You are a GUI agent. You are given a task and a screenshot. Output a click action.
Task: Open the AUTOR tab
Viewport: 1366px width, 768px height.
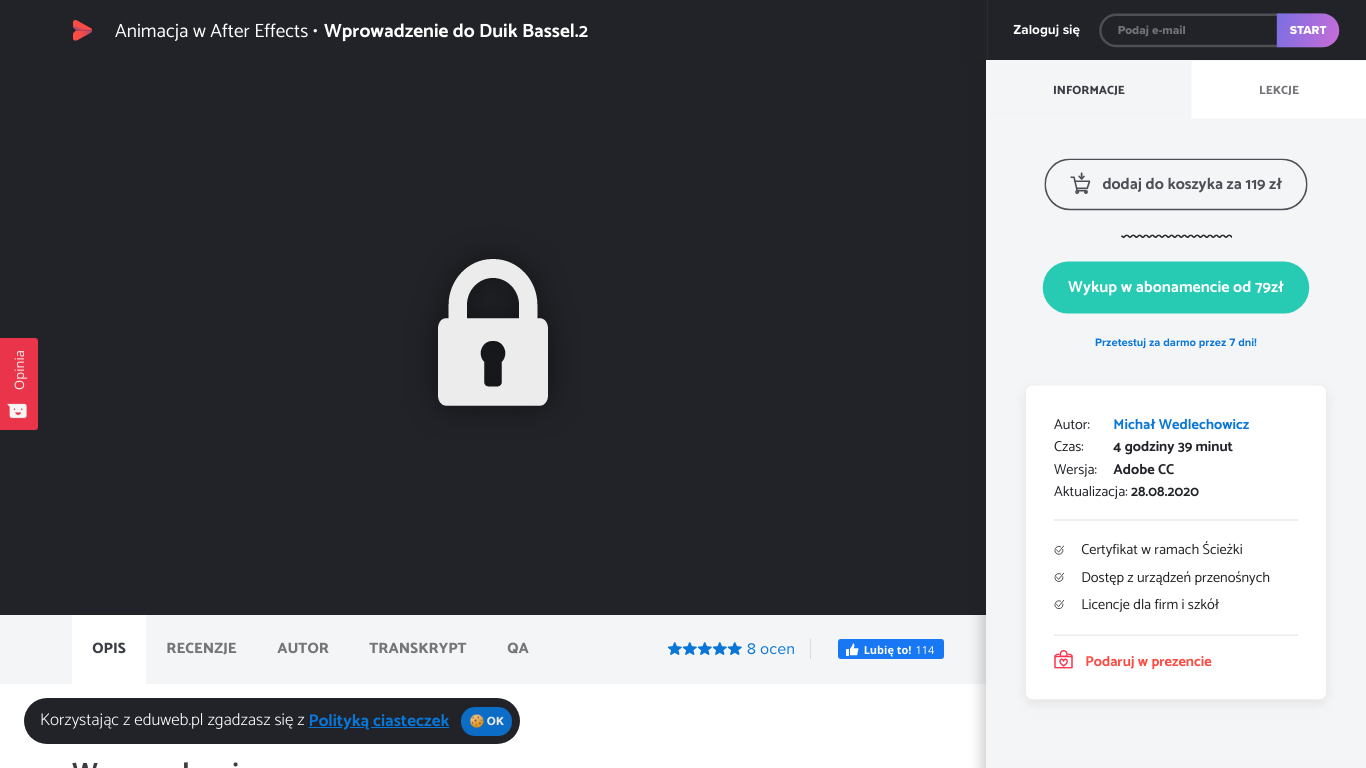click(303, 649)
